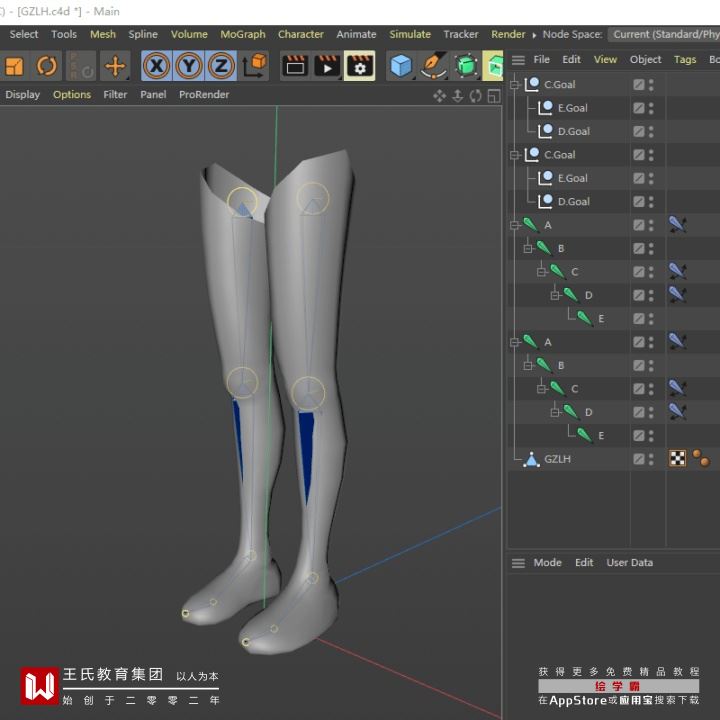720x720 pixels.
Task: Collapse the first C.Goal hierarchy
Action: coord(515,85)
